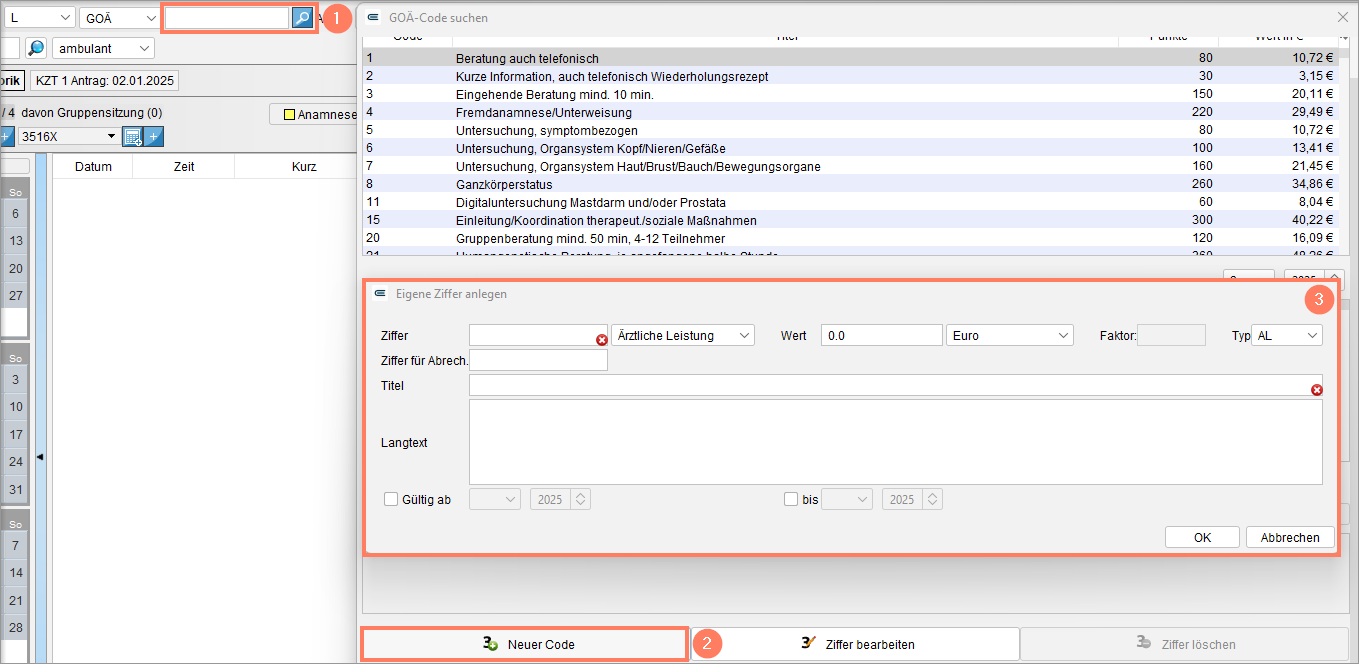This screenshot has height=664, width=1359.
Task: Collapse the calendar panel with the black arrow
Action: point(40,457)
